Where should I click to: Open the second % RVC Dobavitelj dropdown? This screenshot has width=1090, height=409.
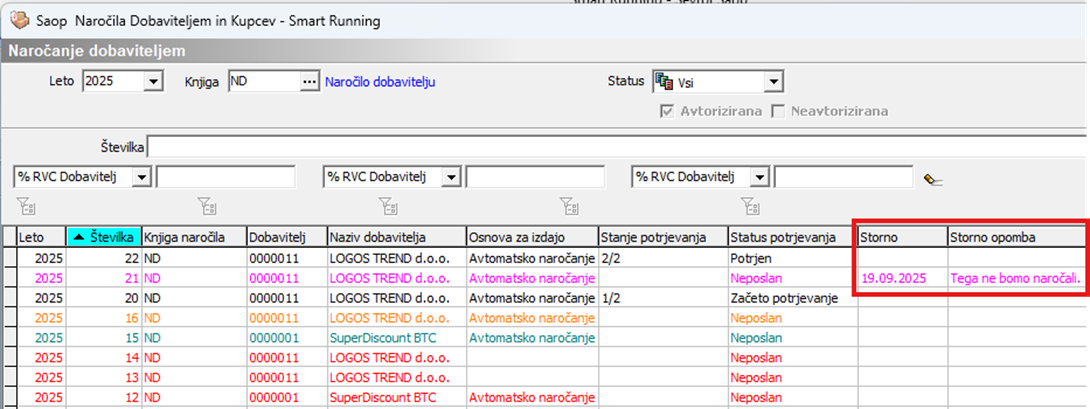click(x=451, y=177)
